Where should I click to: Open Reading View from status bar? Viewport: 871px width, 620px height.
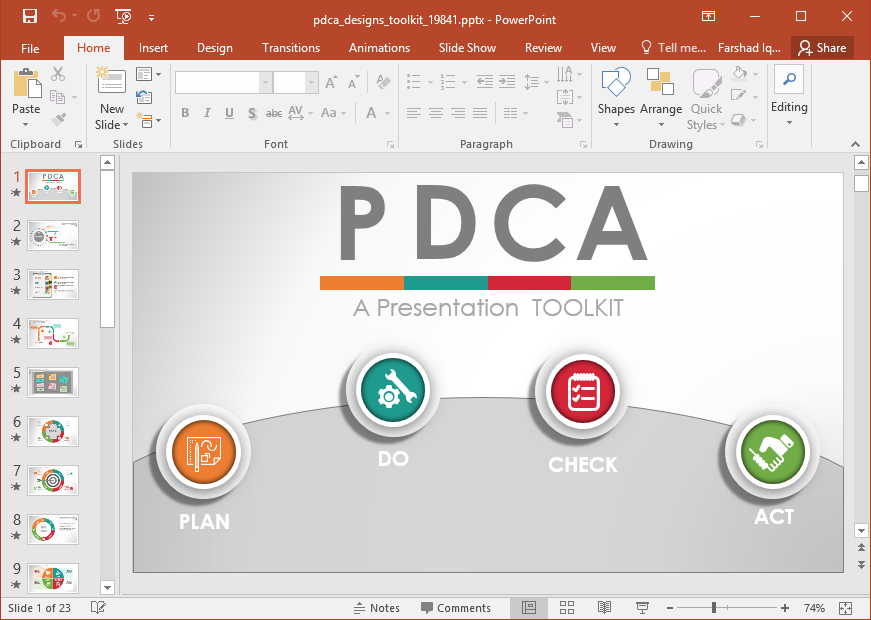[x=604, y=608]
